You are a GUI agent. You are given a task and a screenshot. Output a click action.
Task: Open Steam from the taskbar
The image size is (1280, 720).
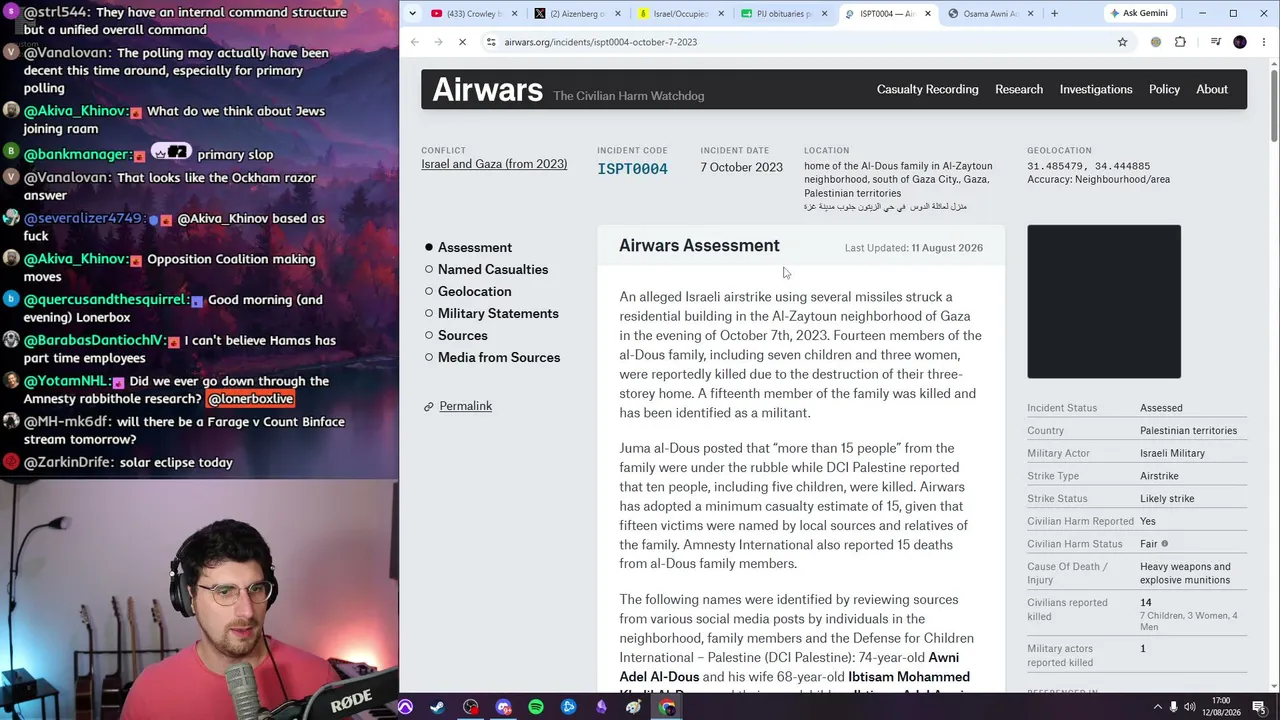[x=437, y=707]
